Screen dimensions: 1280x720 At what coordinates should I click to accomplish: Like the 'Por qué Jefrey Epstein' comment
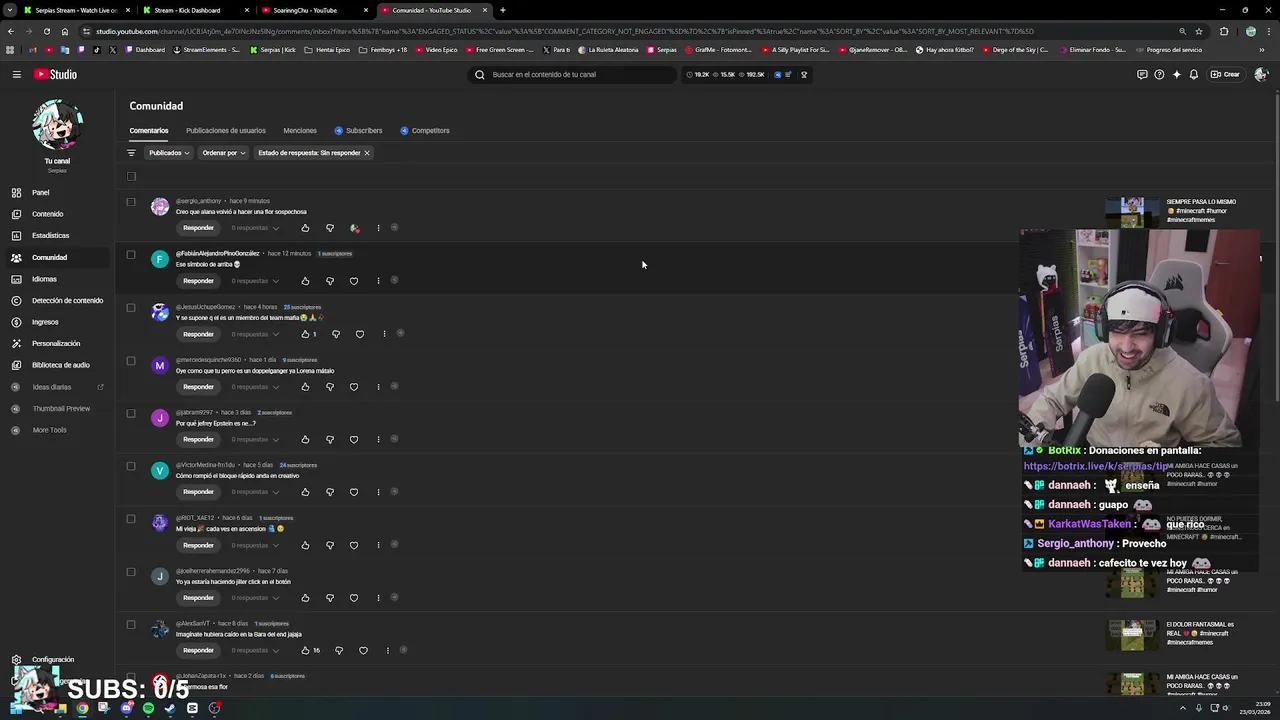pyautogui.click(x=305, y=439)
